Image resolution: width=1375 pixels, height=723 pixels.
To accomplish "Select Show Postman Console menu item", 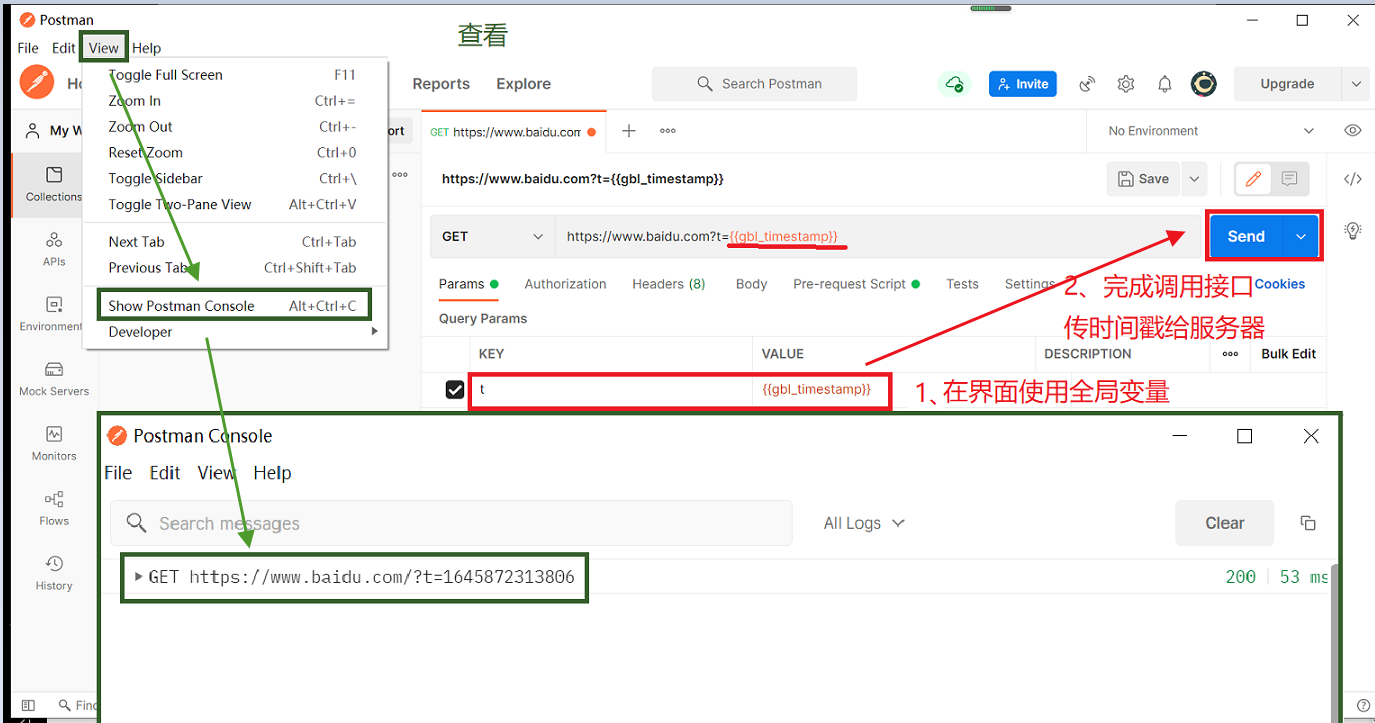I will (234, 306).
